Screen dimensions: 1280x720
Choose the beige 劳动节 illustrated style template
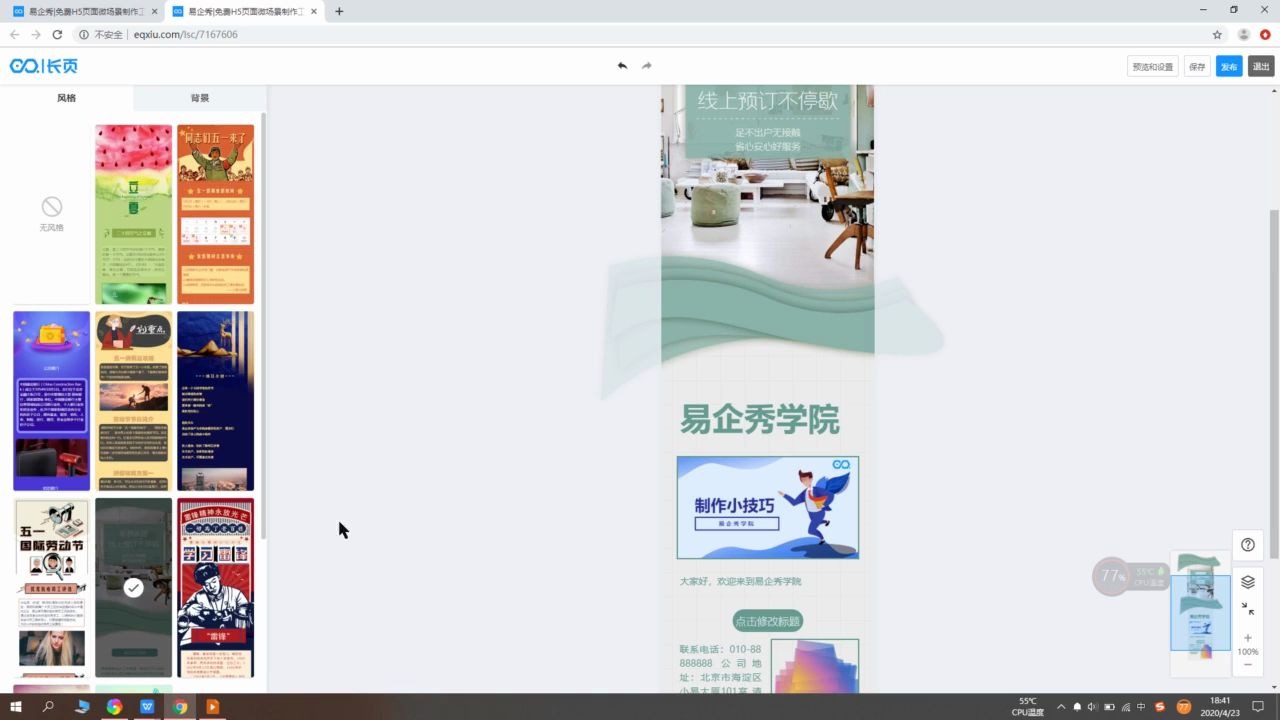[133, 400]
